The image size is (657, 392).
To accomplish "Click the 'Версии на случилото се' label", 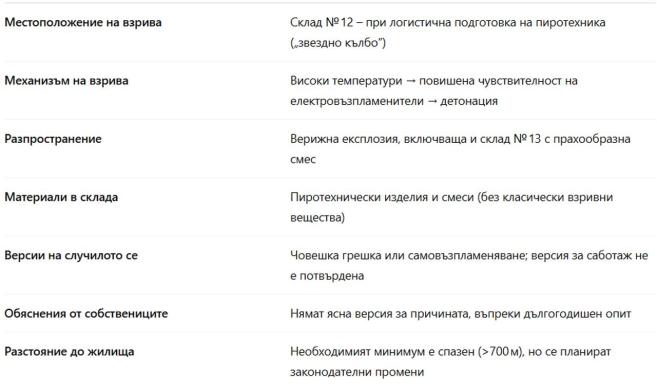I will pos(71,255).
